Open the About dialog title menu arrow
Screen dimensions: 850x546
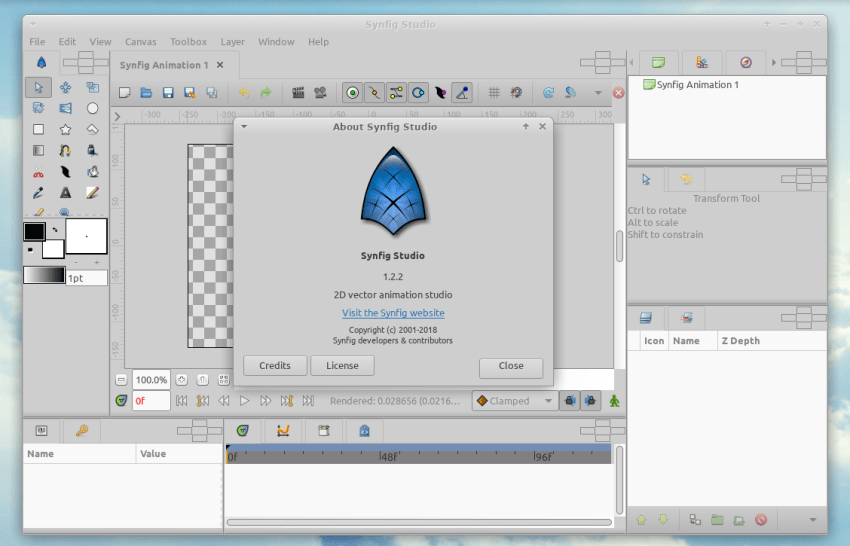coord(244,127)
